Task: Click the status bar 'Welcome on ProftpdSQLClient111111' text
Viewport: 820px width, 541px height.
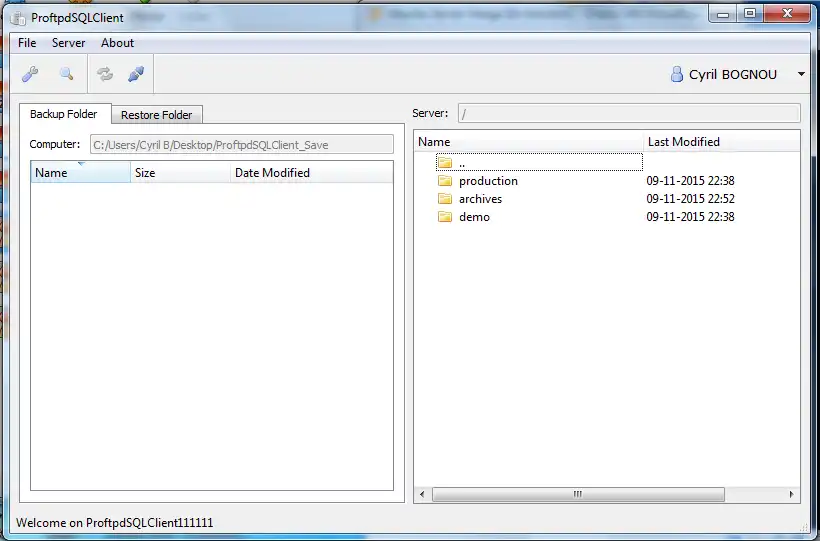Action: pos(115,523)
